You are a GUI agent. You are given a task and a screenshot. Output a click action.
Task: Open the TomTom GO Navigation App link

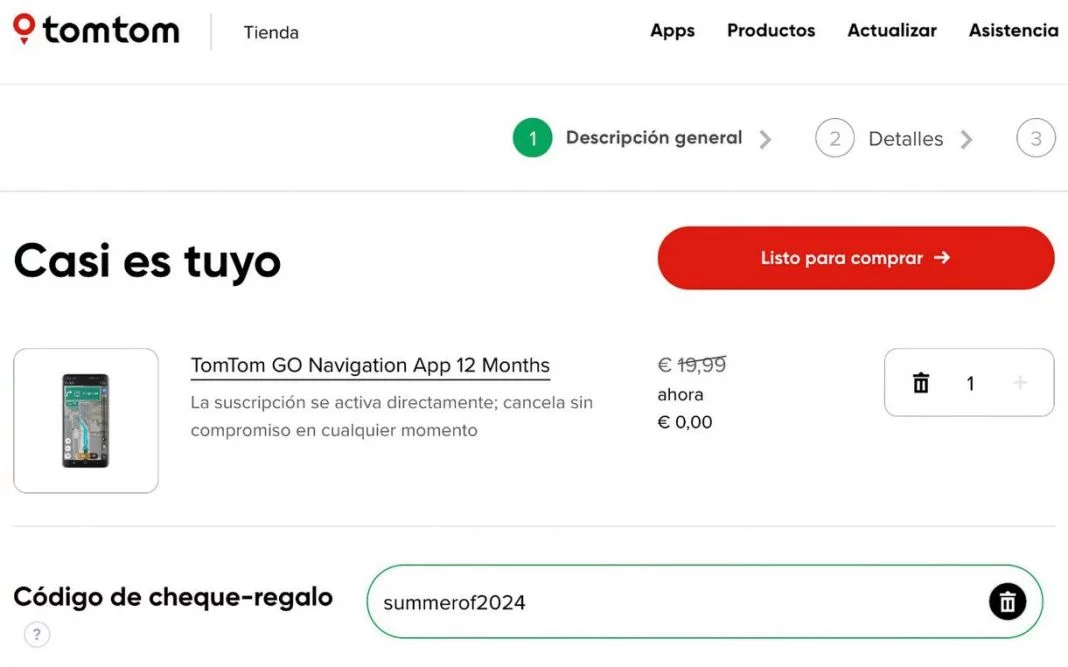(370, 365)
